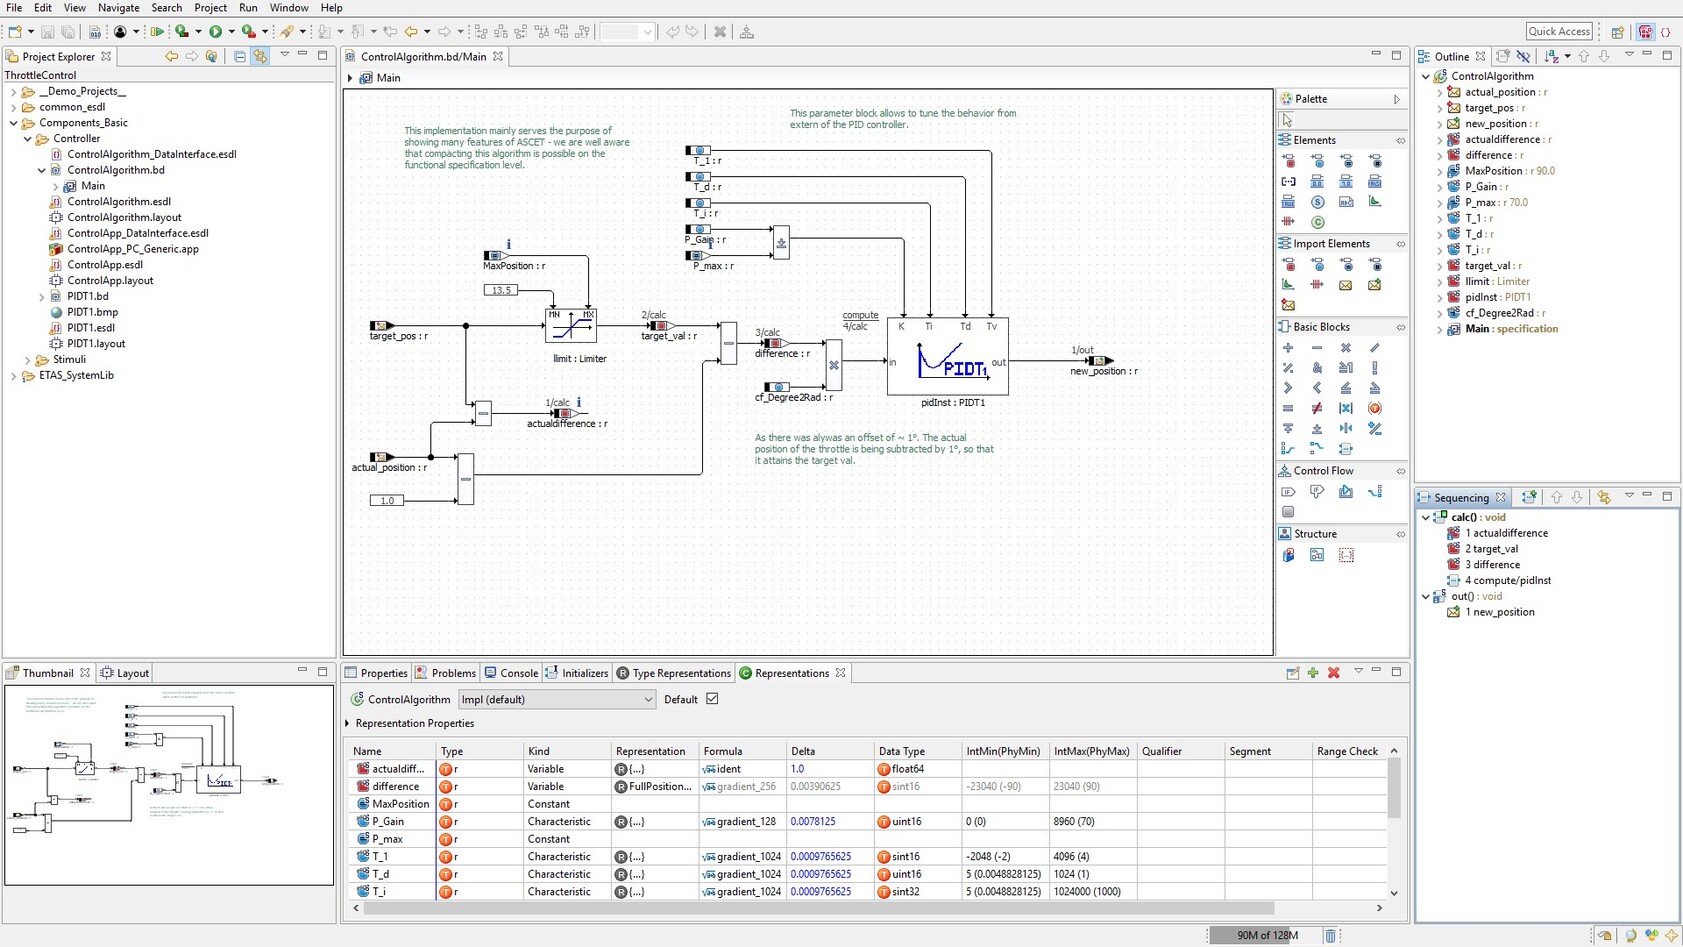Select ControlAlgorithm.esdl in Project Explorer
This screenshot has height=947, width=1683.
pos(118,202)
